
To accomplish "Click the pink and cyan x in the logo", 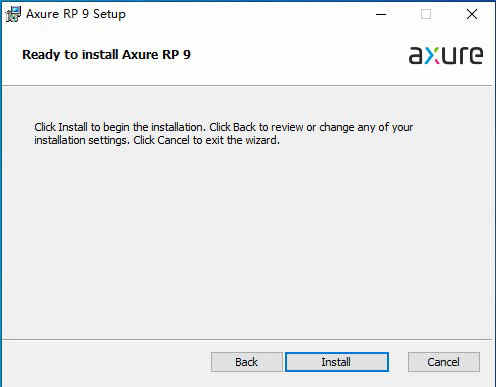I will click(x=432, y=56).
